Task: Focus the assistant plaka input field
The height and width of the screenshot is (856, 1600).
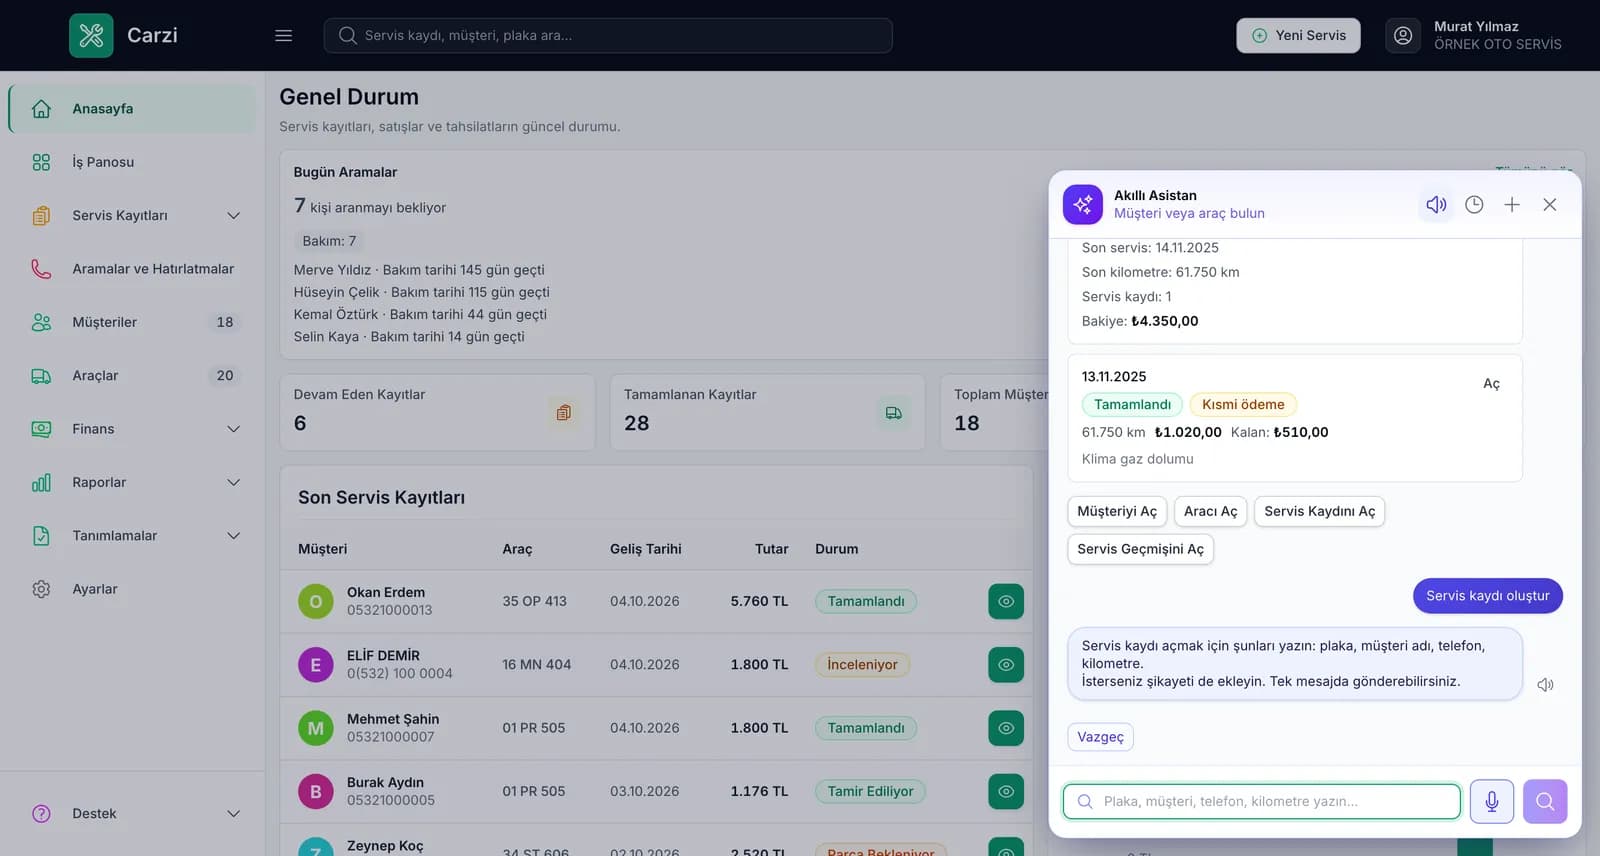Action: click(x=1262, y=801)
